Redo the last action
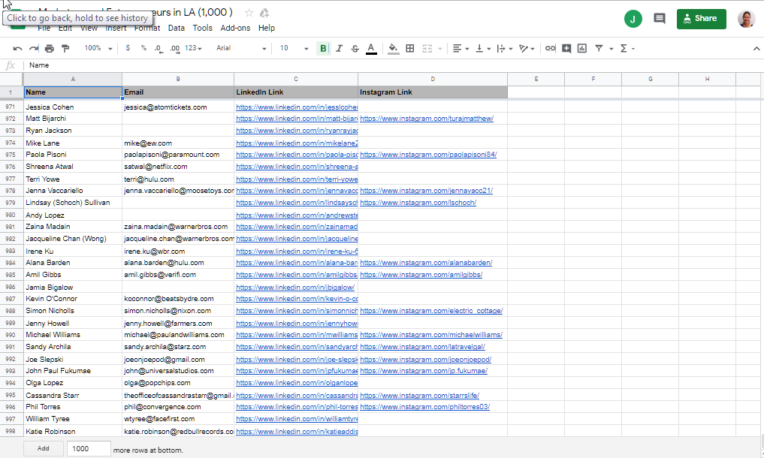Image resolution: width=764 pixels, height=458 pixels. click(x=34, y=48)
